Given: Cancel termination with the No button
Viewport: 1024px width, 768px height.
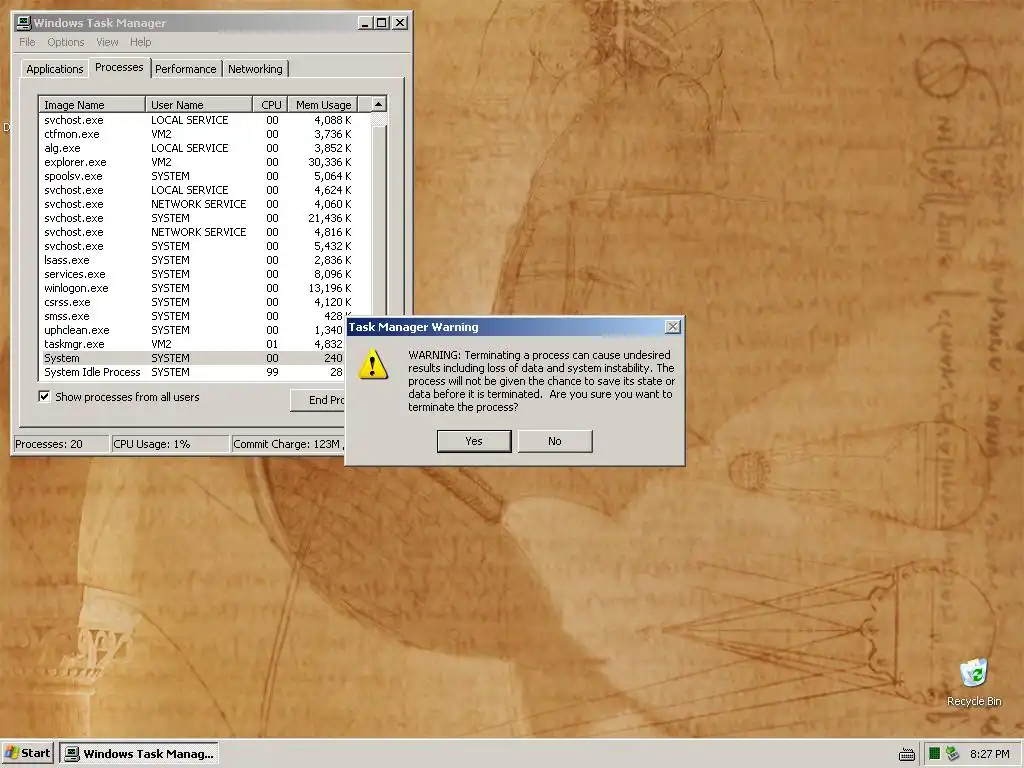Looking at the screenshot, I should (x=554, y=441).
